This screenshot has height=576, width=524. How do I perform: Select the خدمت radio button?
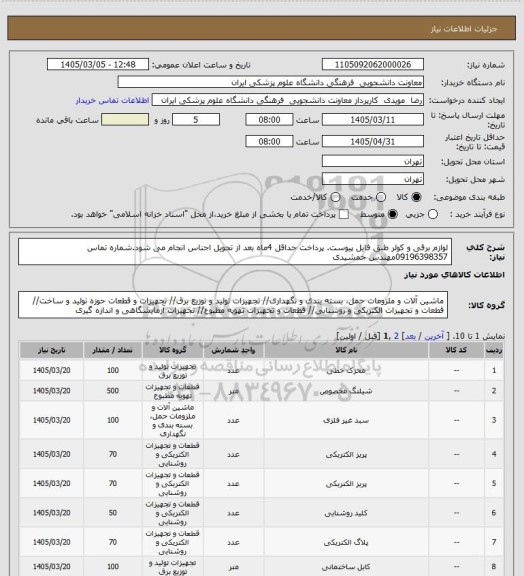tap(381, 197)
